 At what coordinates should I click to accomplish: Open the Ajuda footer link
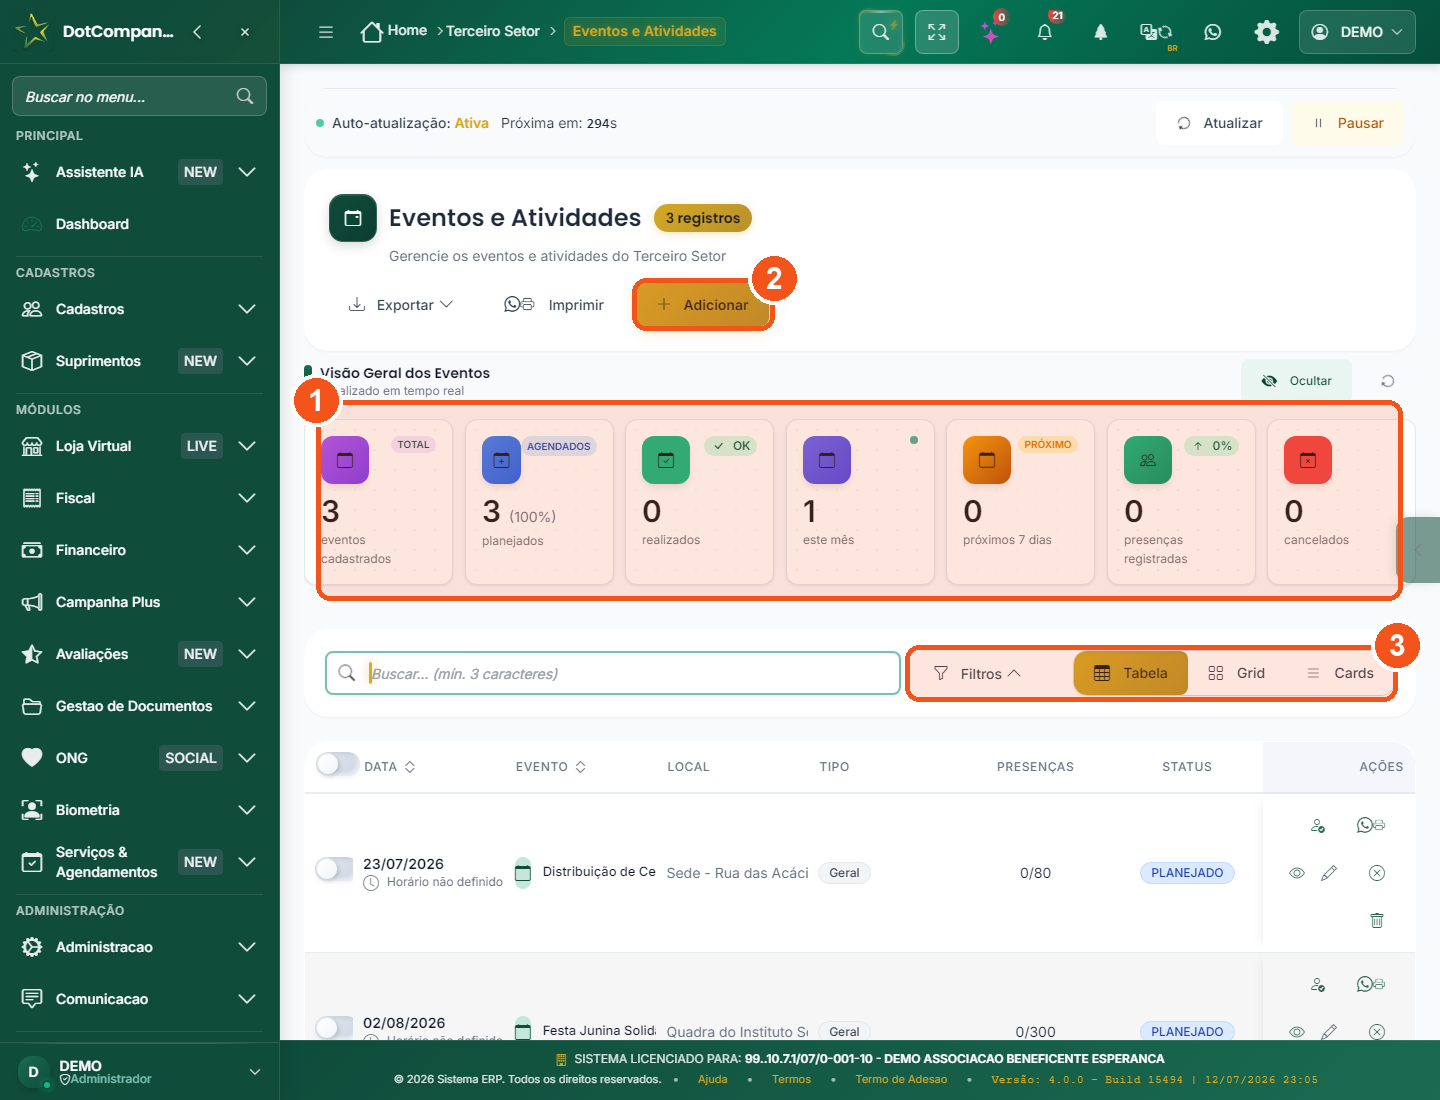tap(713, 1080)
